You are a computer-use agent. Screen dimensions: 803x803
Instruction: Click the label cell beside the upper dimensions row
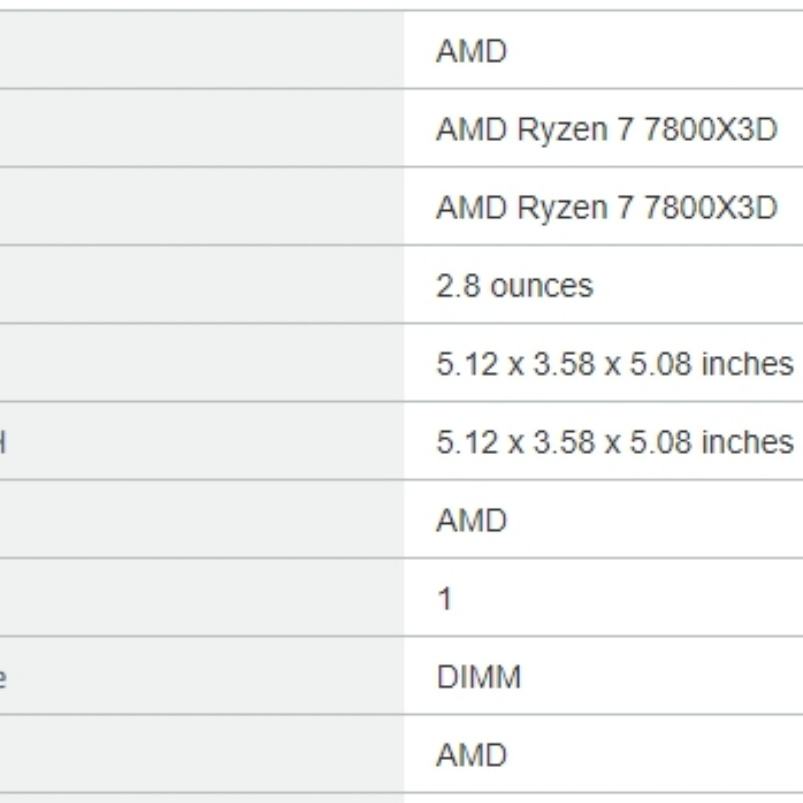pyautogui.click(x=200, y=363)
